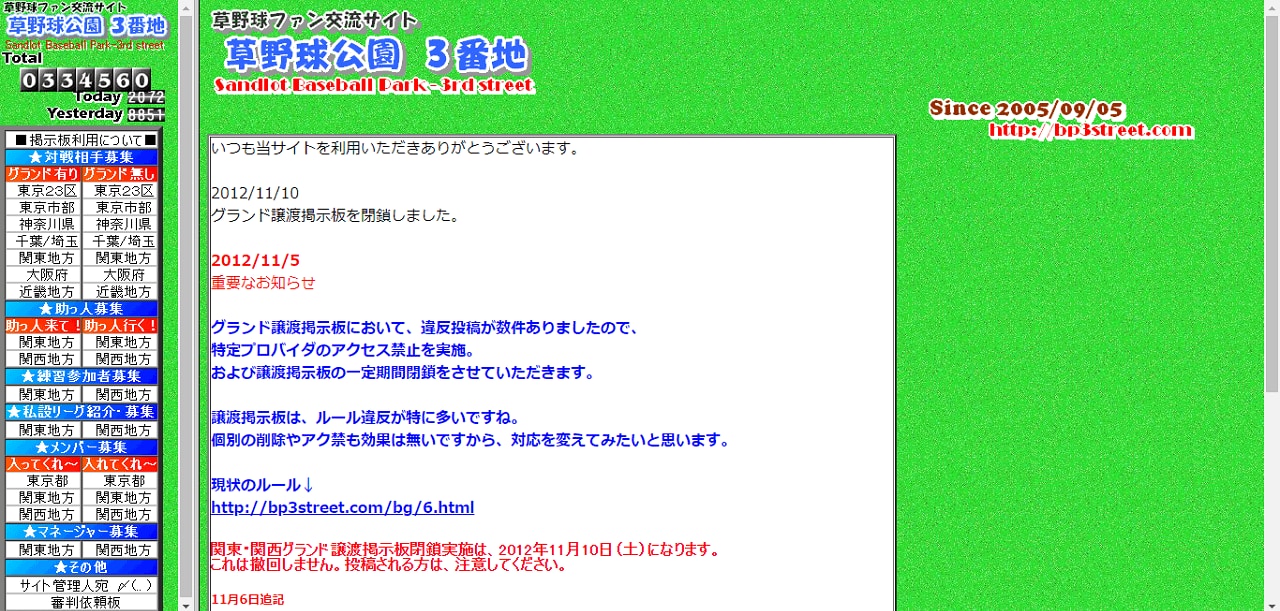Click the page's right vertical scrollbar
The image size is (1280, 611).
[x=1271, y=300]
